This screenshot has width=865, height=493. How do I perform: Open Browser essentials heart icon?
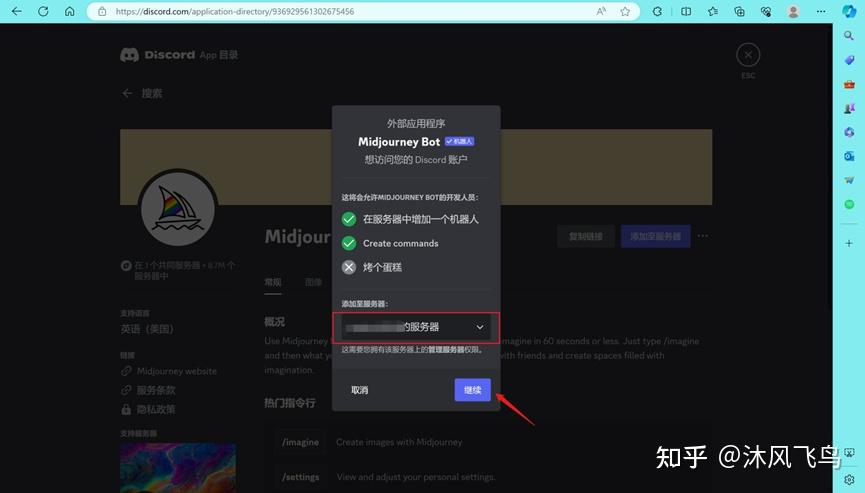tap(766, 11)
